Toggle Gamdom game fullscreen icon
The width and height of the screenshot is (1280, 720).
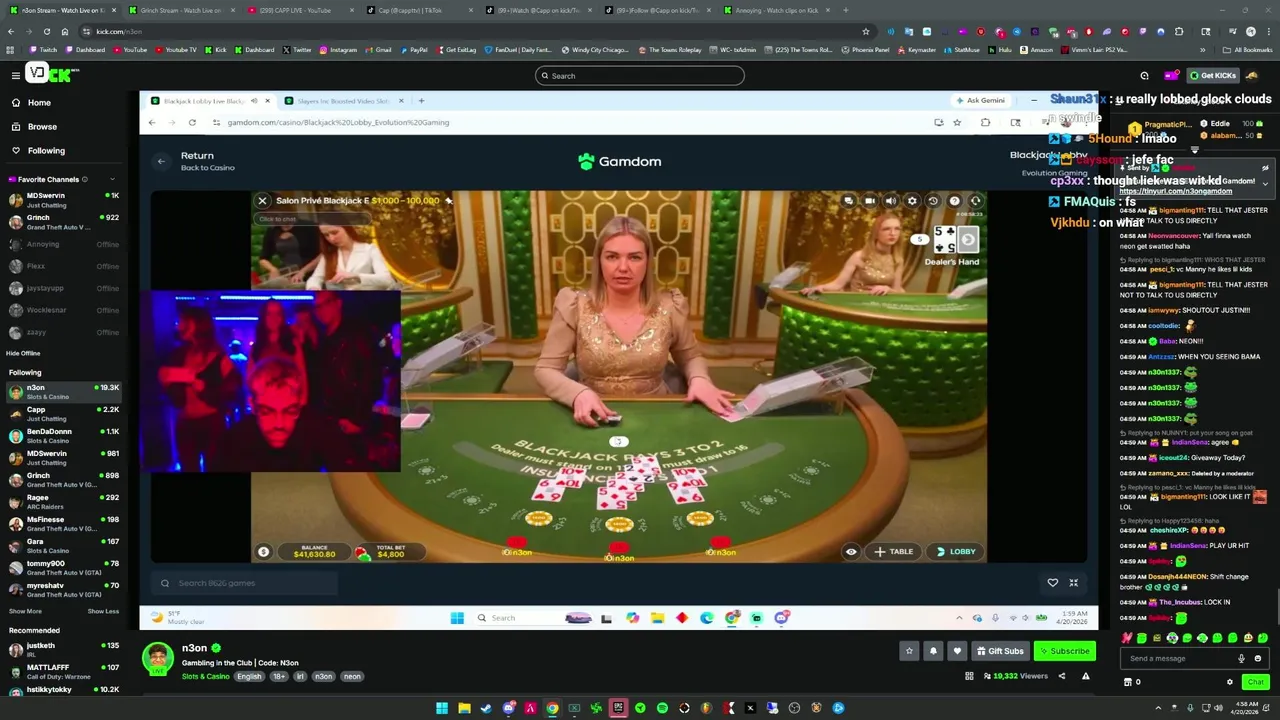click(x=1074, y=583)
